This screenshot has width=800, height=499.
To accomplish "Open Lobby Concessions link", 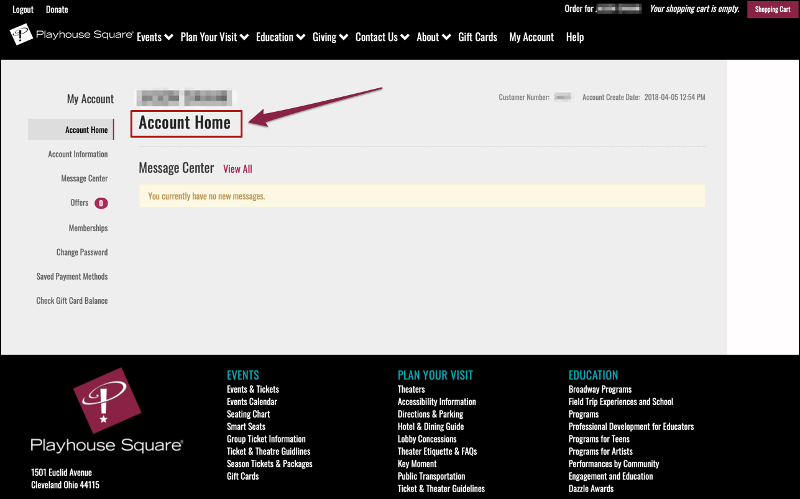I will click(427, 439).
